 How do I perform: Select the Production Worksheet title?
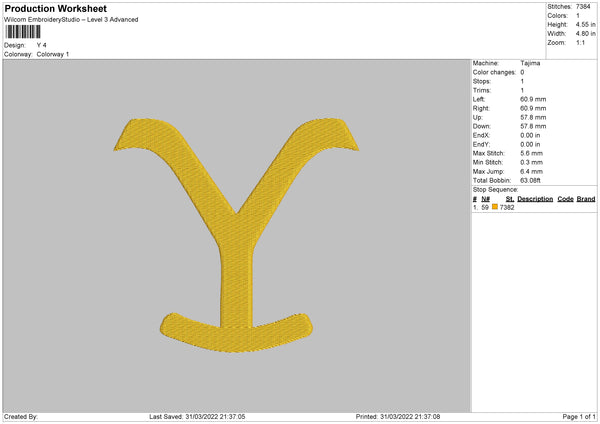tap(55, 8)
